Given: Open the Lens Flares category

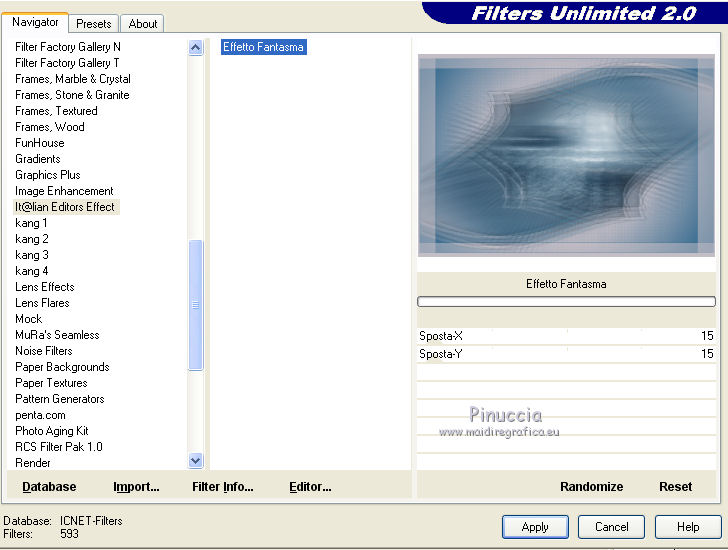Looking at the screenshot, I should tap(42, 303).
